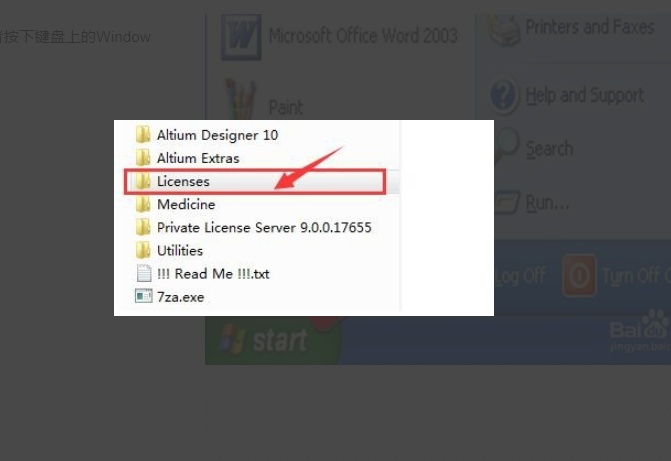Select the Licenses folder icon
The image size is (671, 461).
[143, 181]
